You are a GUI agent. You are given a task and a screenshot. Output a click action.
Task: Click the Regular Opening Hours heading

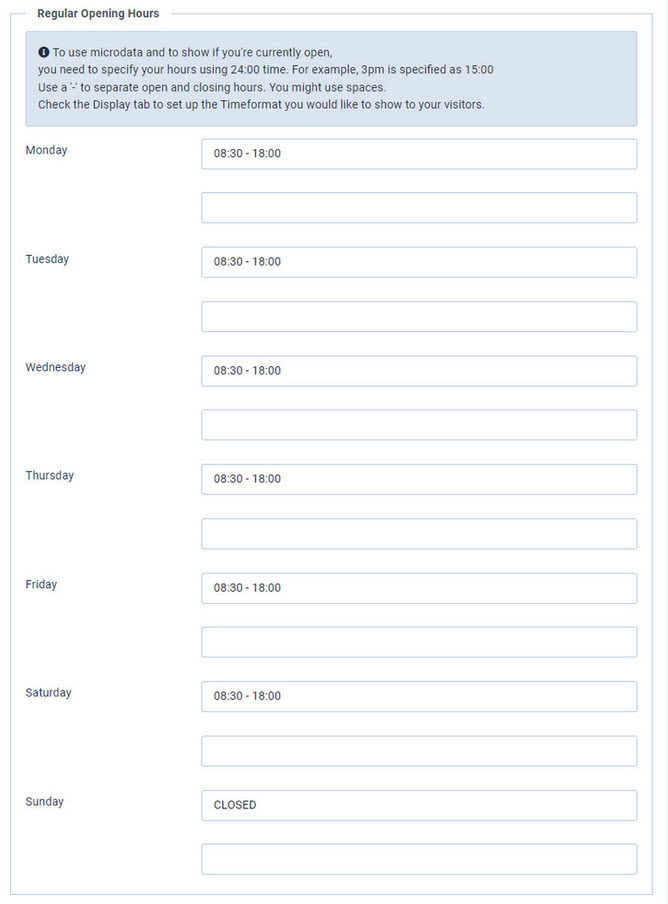(x=96, y=13)
